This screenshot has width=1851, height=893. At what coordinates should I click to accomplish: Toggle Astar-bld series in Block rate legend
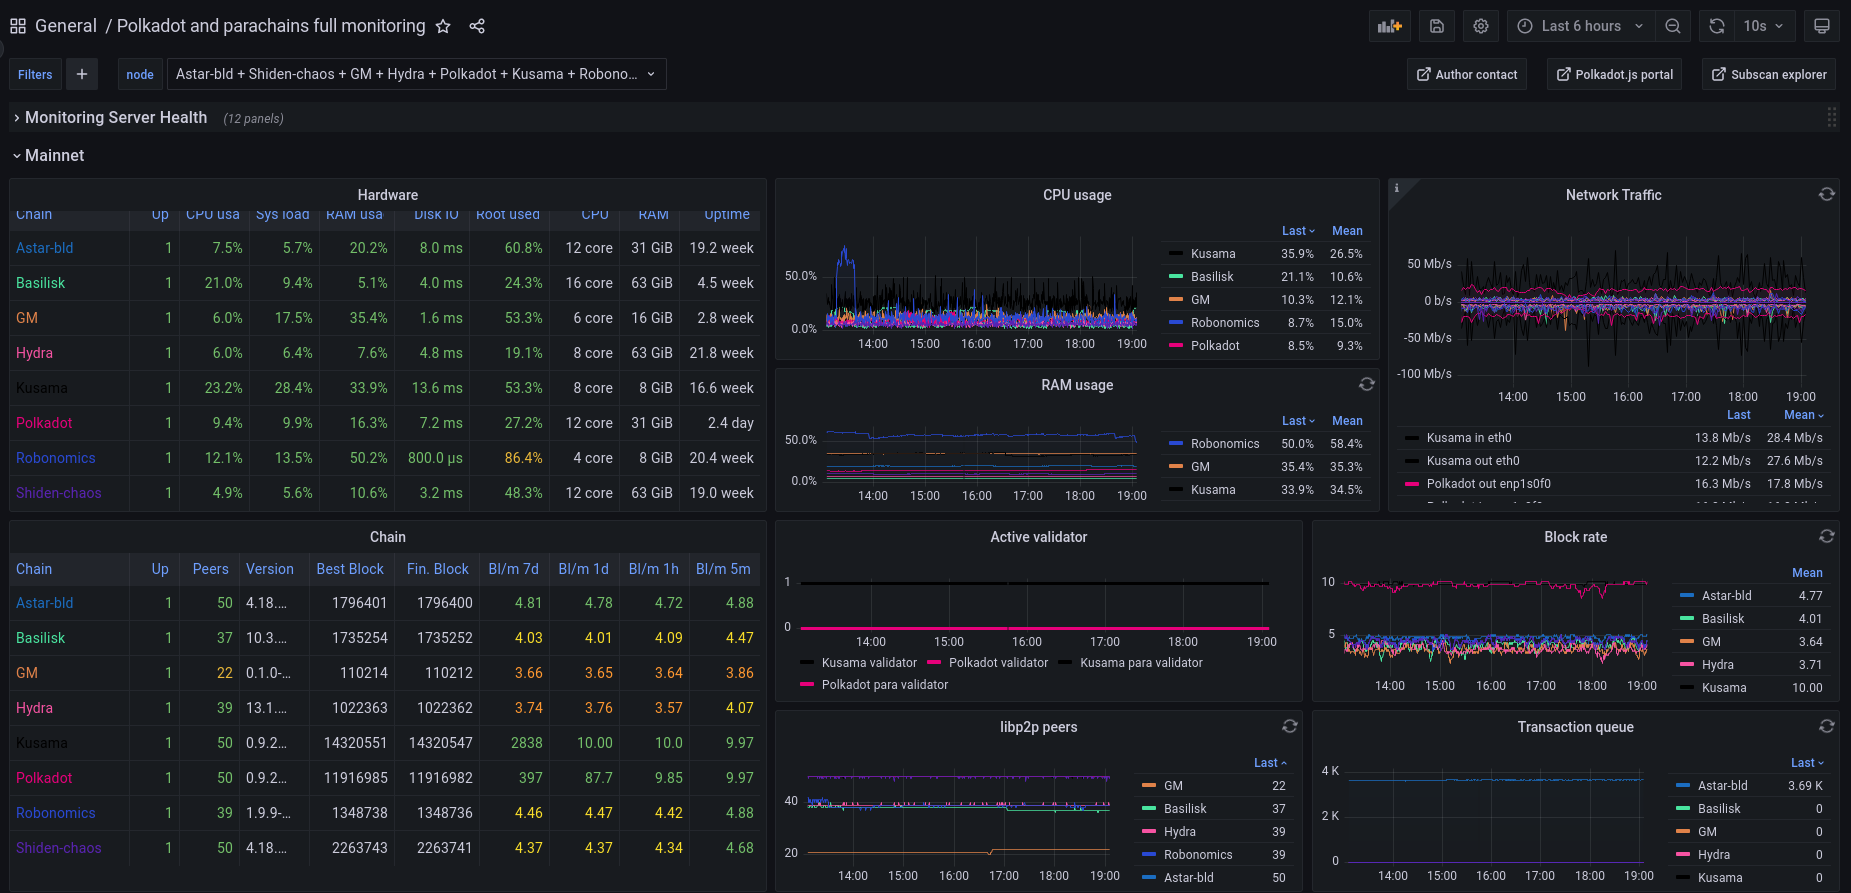coord(1726,596)
